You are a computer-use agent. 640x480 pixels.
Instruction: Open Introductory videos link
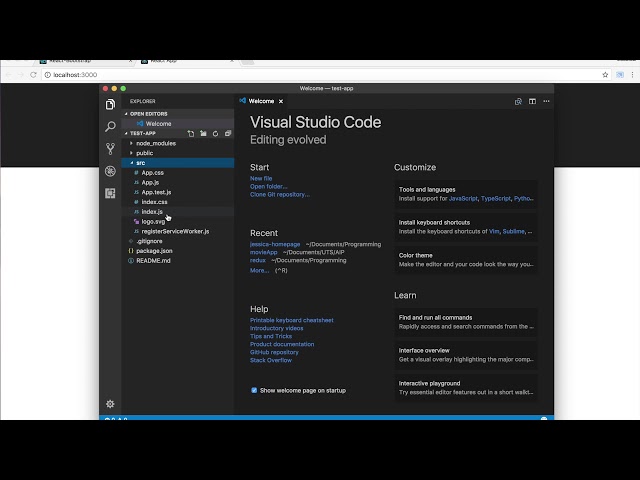tap(277, 328)
